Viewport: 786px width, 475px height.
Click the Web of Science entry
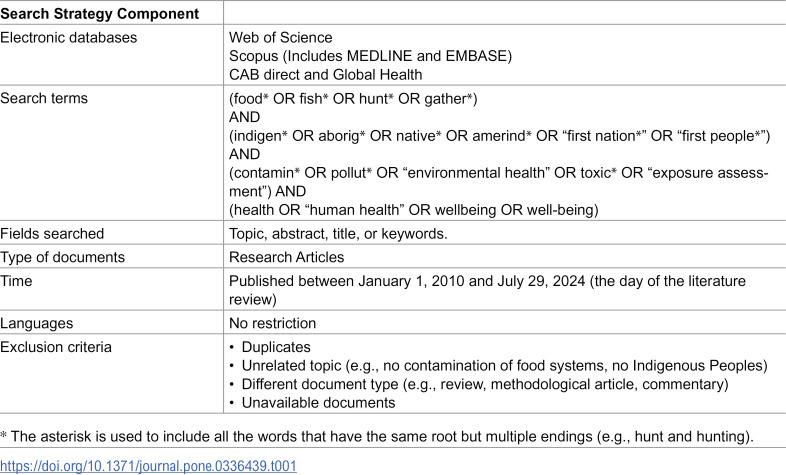(280, 38)
